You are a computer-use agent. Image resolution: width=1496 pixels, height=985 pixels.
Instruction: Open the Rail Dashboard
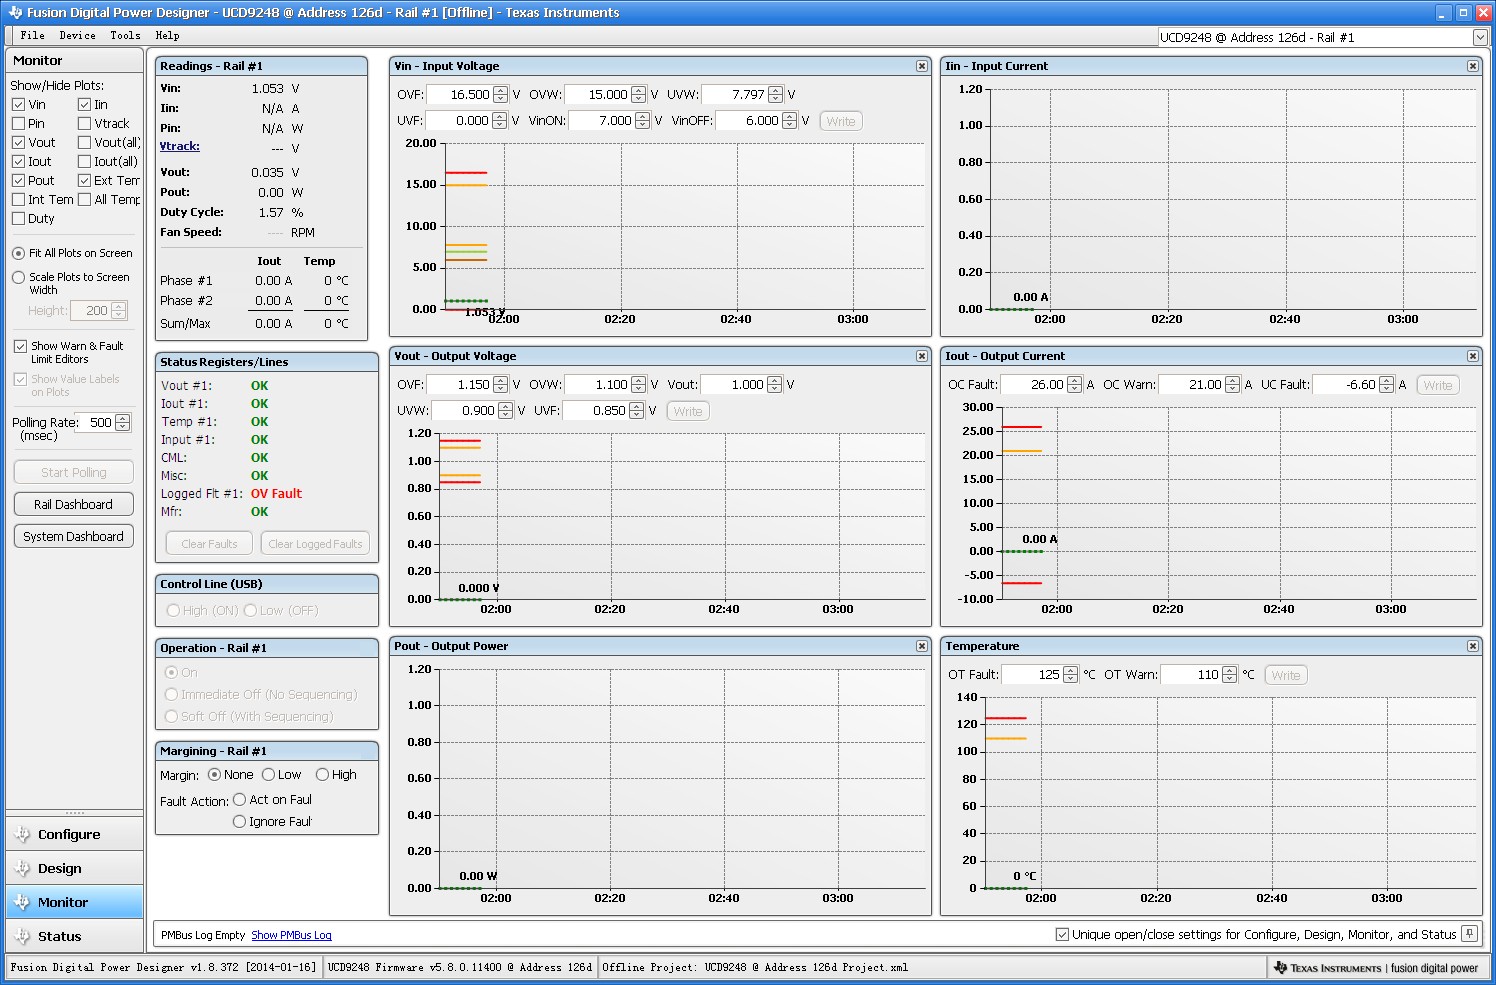point(74,504)
